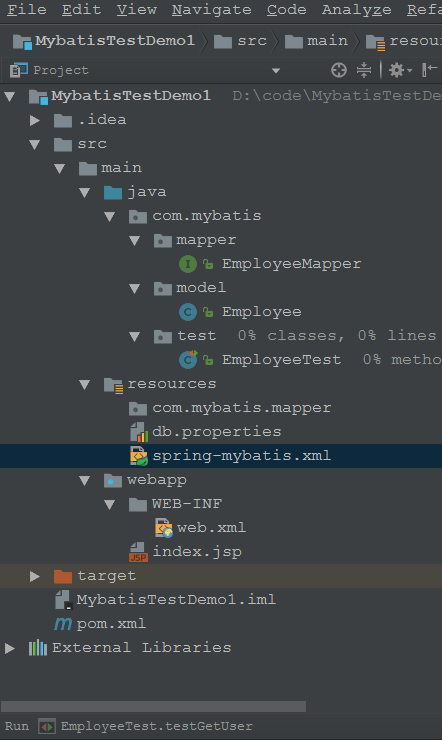Screen dimensions: 442x740
Task: Select index.jsp file
Action: 197,552
